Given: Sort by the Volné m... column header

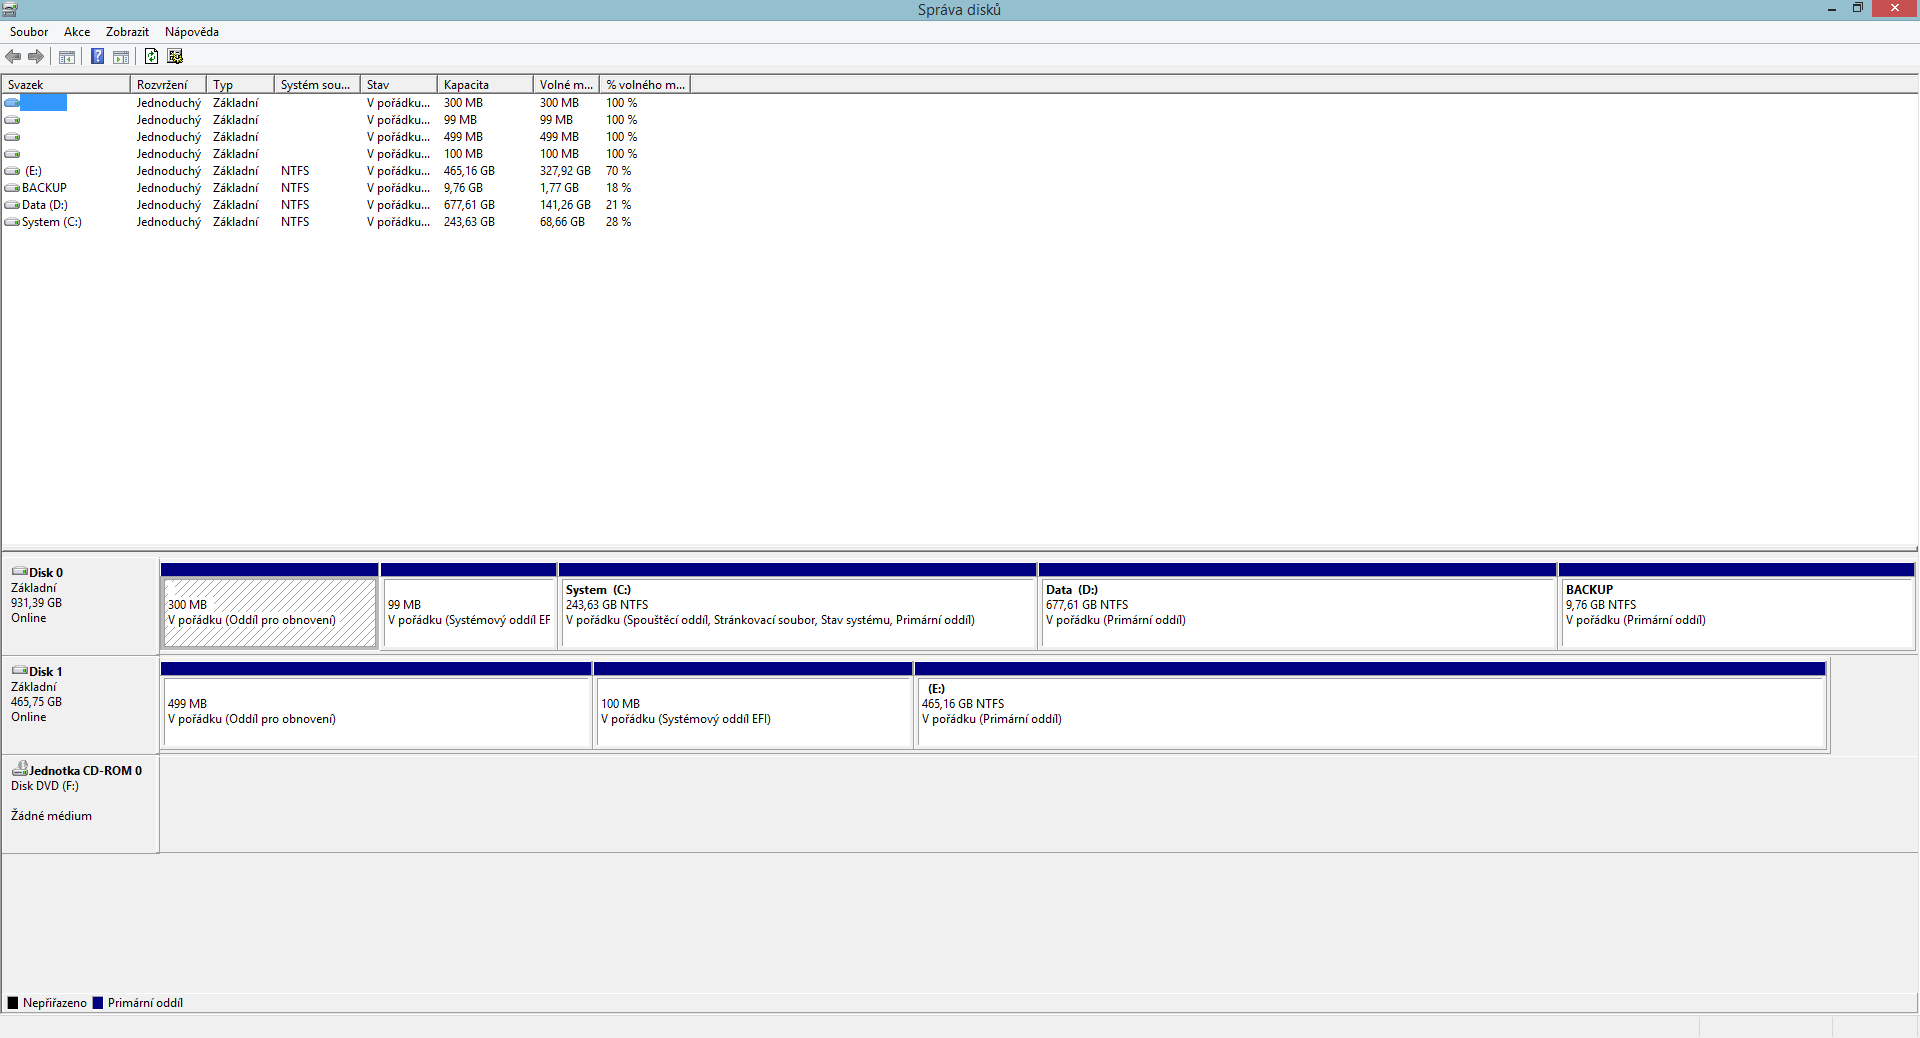Looking at the screenshot, I should (566, 85).
